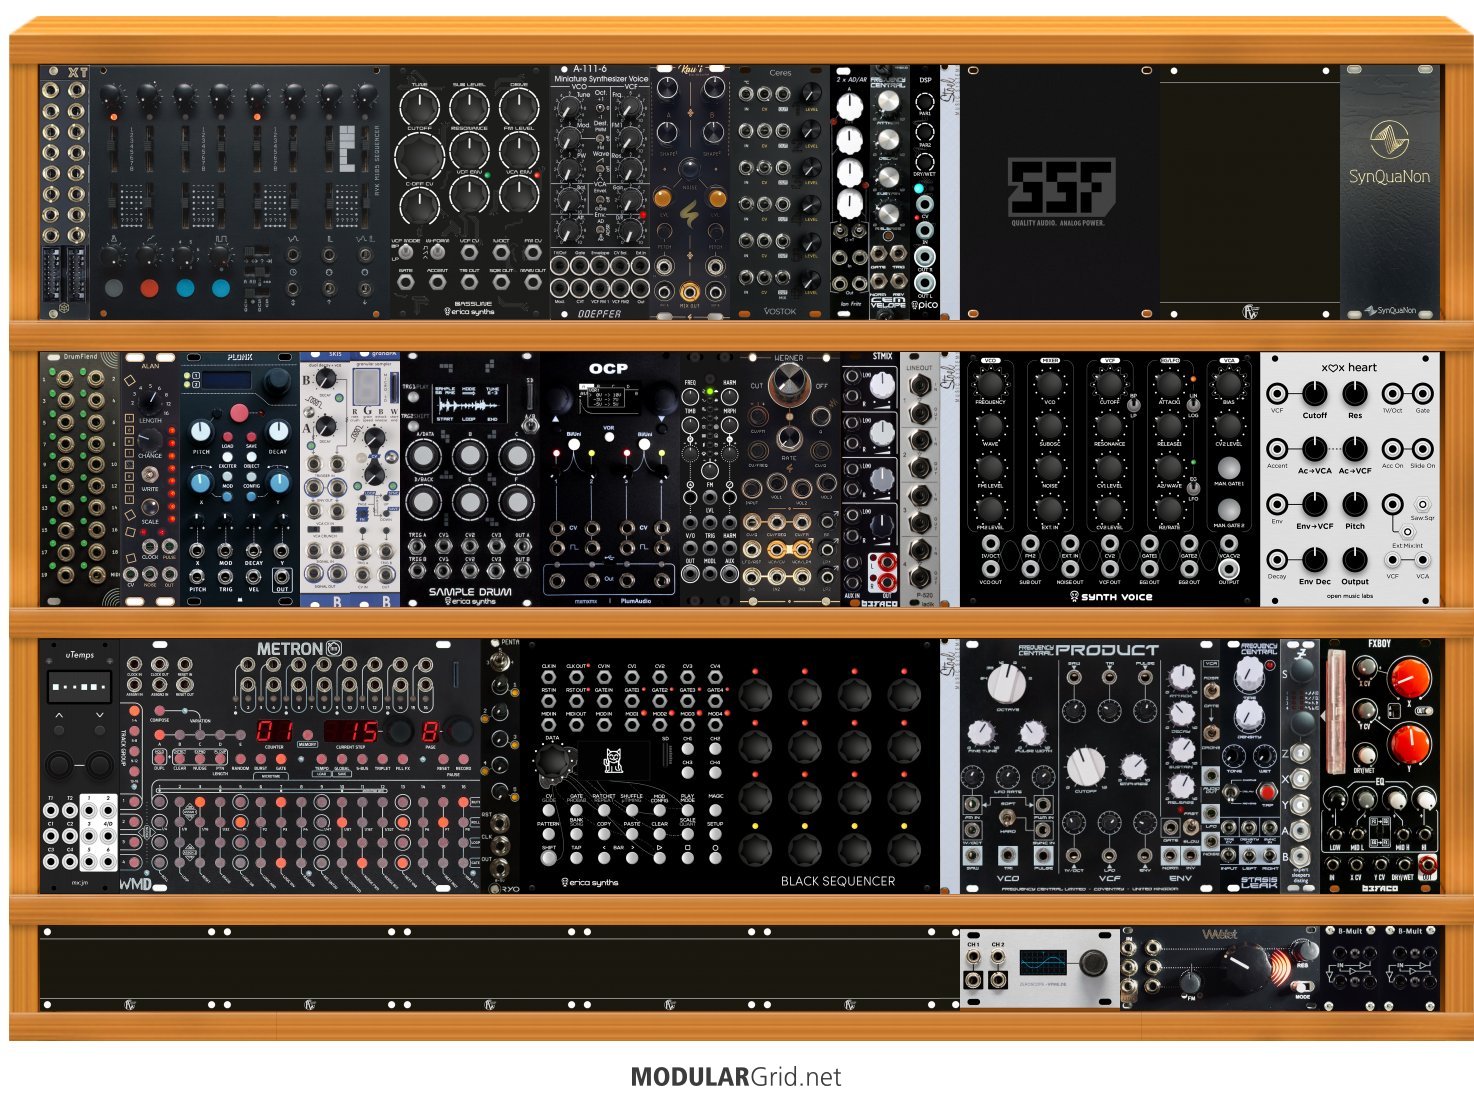This screenshot has width=1474, height=1098.
Task: Open the MODULARGrid.net link
Action: pyautogui.click(x=736, y=1077)
